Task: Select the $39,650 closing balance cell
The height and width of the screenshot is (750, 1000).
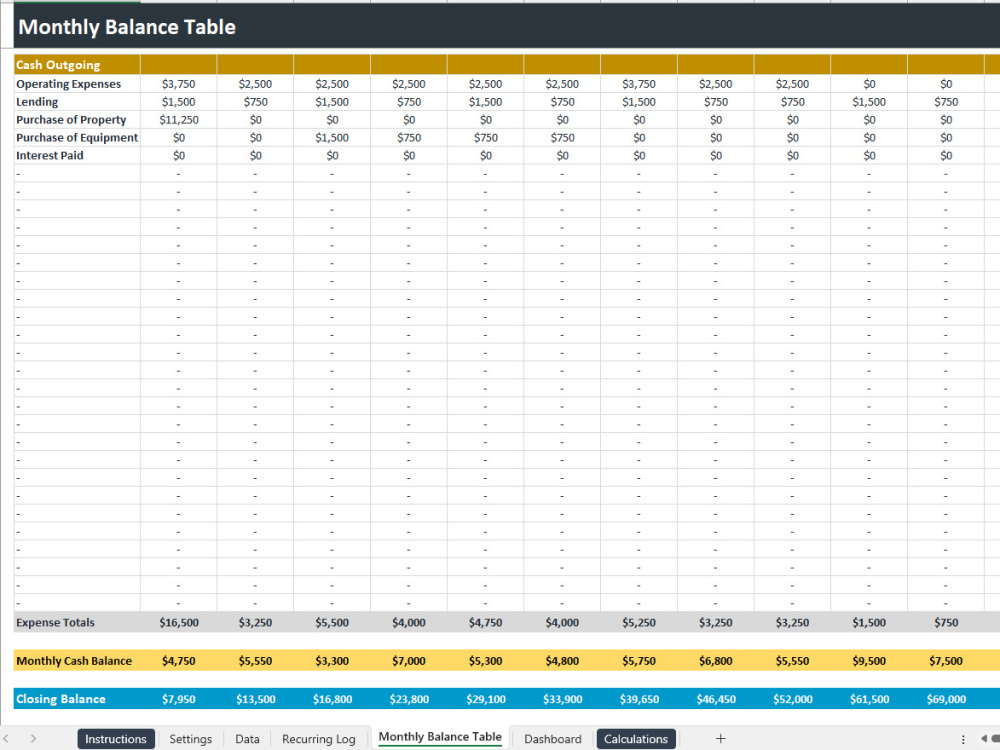Action: click(x=639, y=699)
